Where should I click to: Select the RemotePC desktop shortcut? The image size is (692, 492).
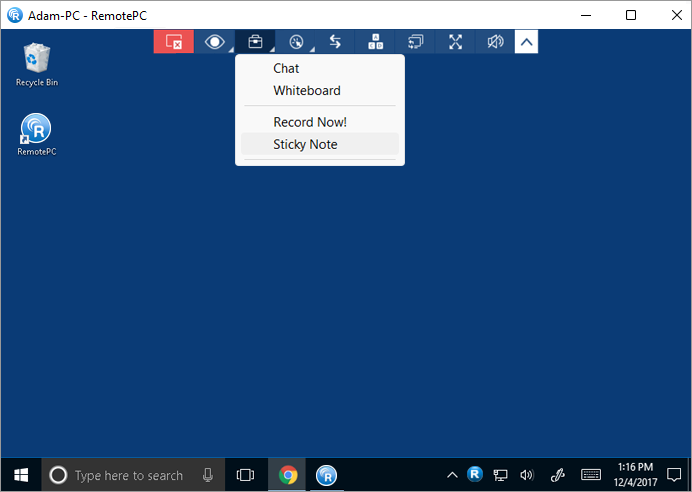(x=37, y=134)
